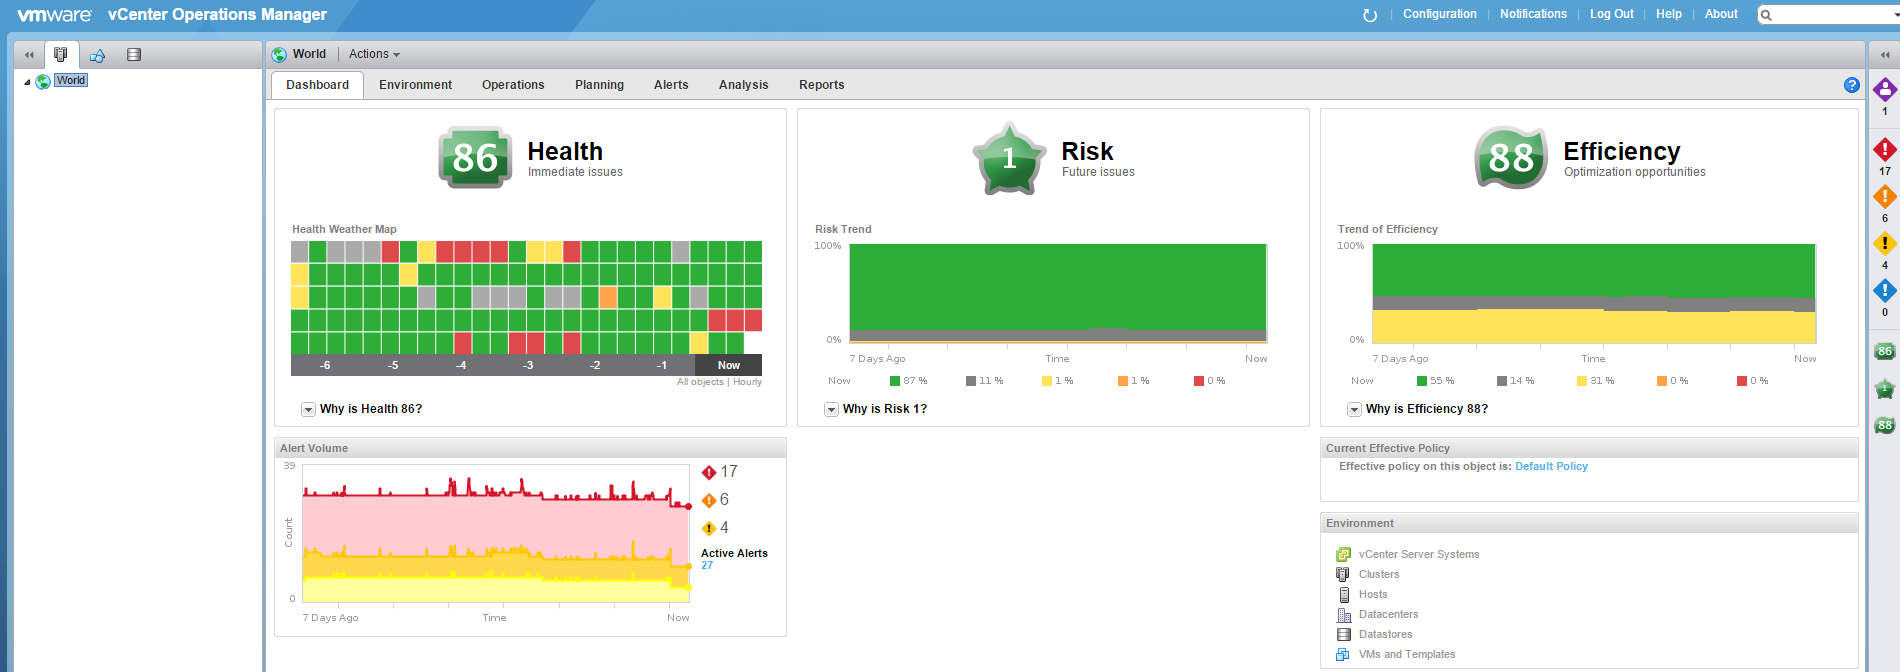This screenshot has height=672, width=1900.
Task: Click the refresh icon in top bar
Action: pos(1370,15)
